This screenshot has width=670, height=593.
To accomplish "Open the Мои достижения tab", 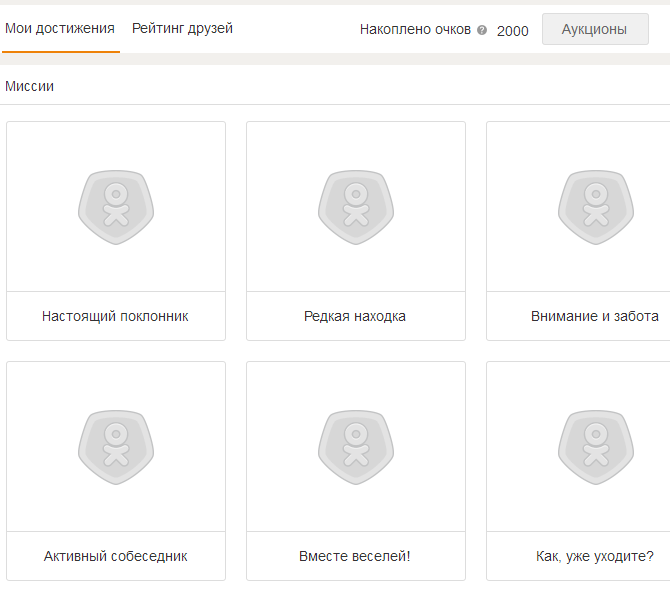I will click(x=60, y=29).
